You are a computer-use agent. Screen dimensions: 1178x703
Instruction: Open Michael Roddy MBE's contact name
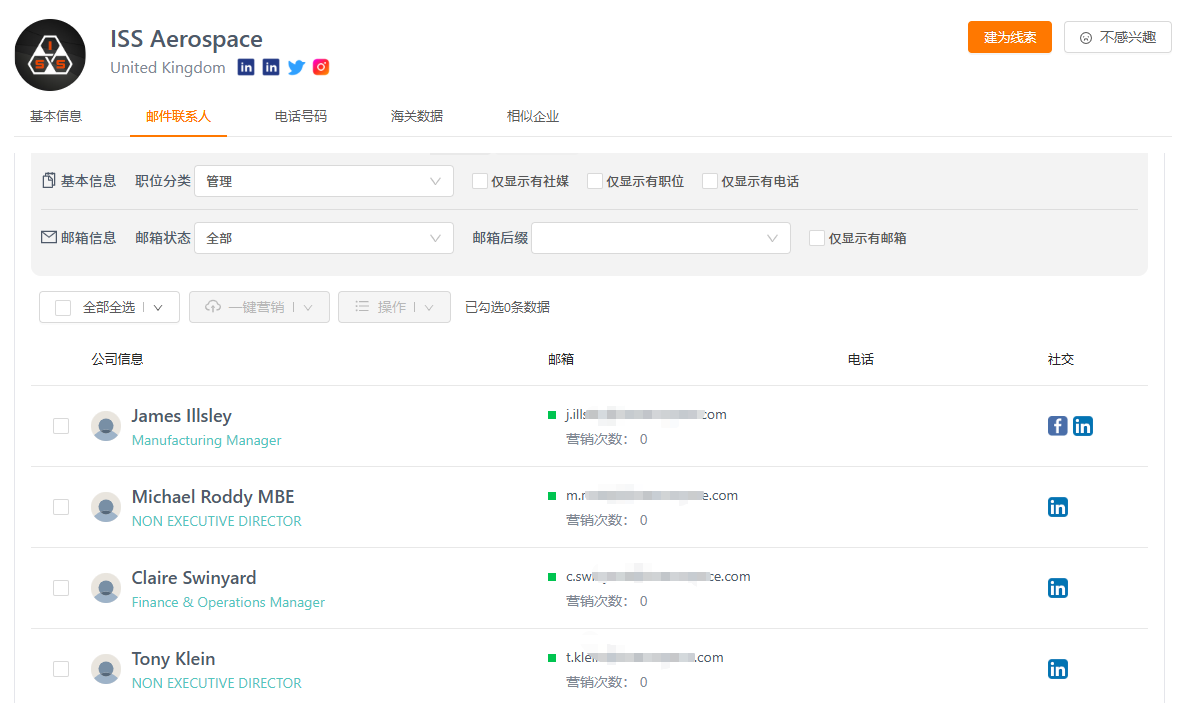(x=213, y=497)
